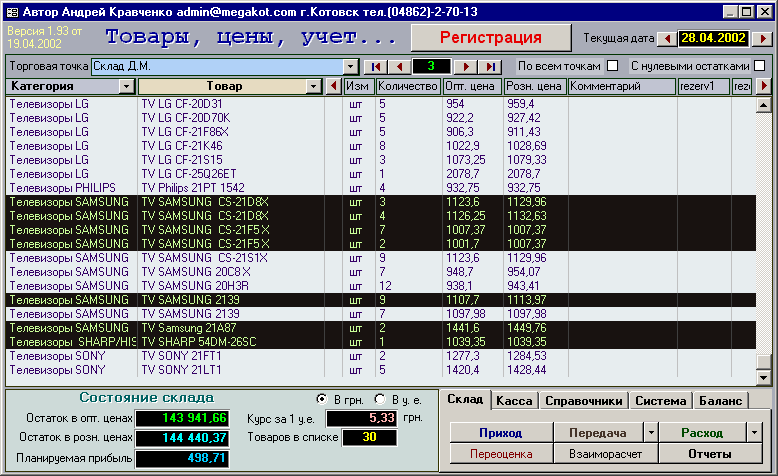The width and height of the screenshot is (778, 476).
Task: Click the Регистрация button
Action: [491, 38]
